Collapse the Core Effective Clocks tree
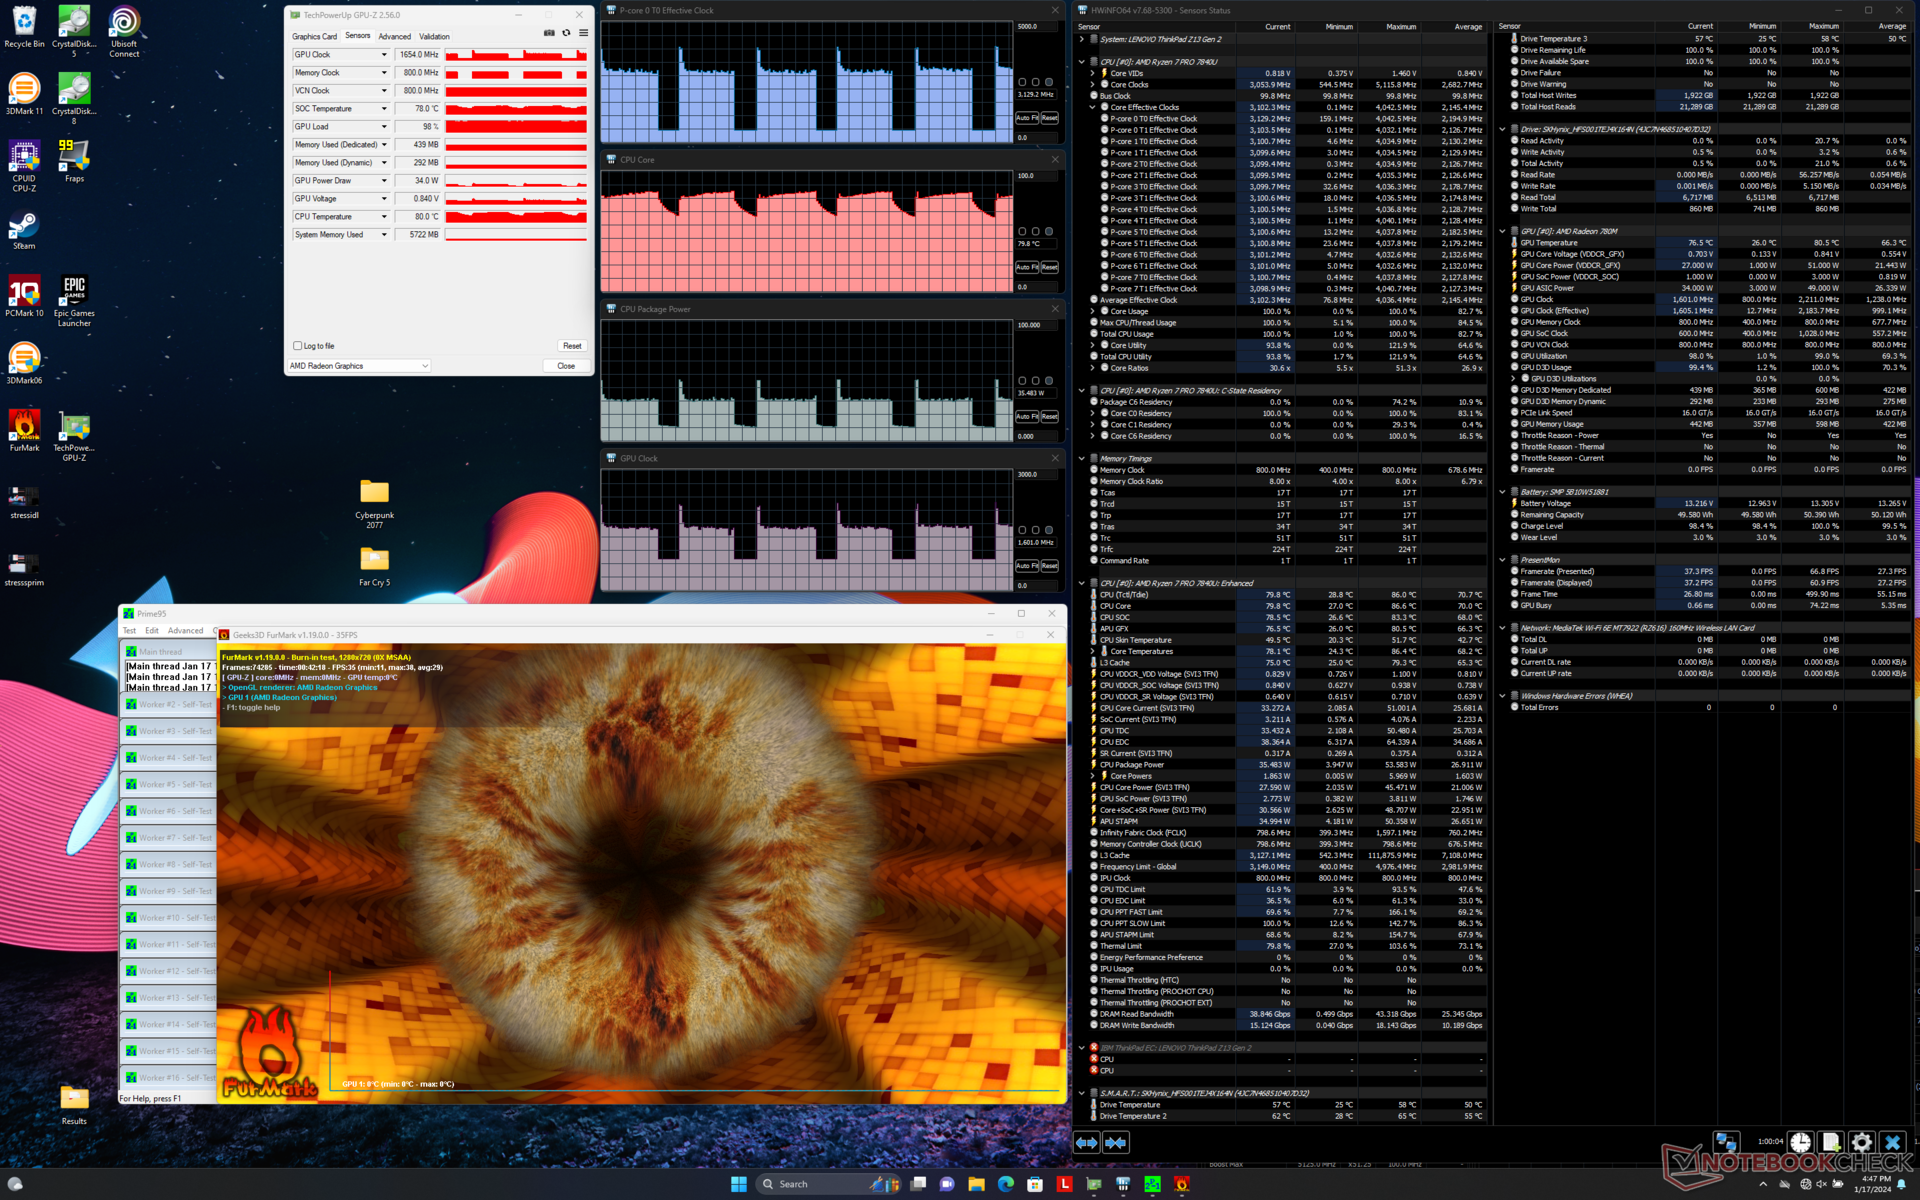 [1092, 107]
